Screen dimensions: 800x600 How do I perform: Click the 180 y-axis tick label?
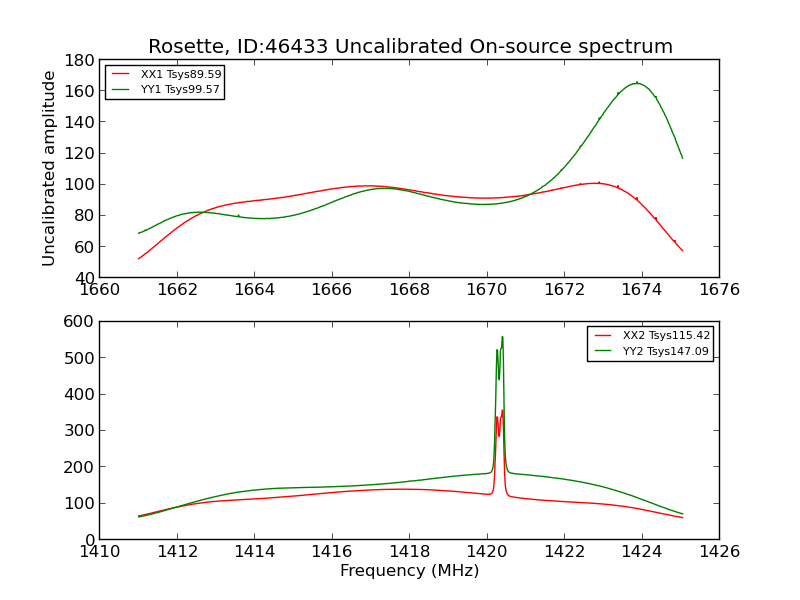[80, 61]
